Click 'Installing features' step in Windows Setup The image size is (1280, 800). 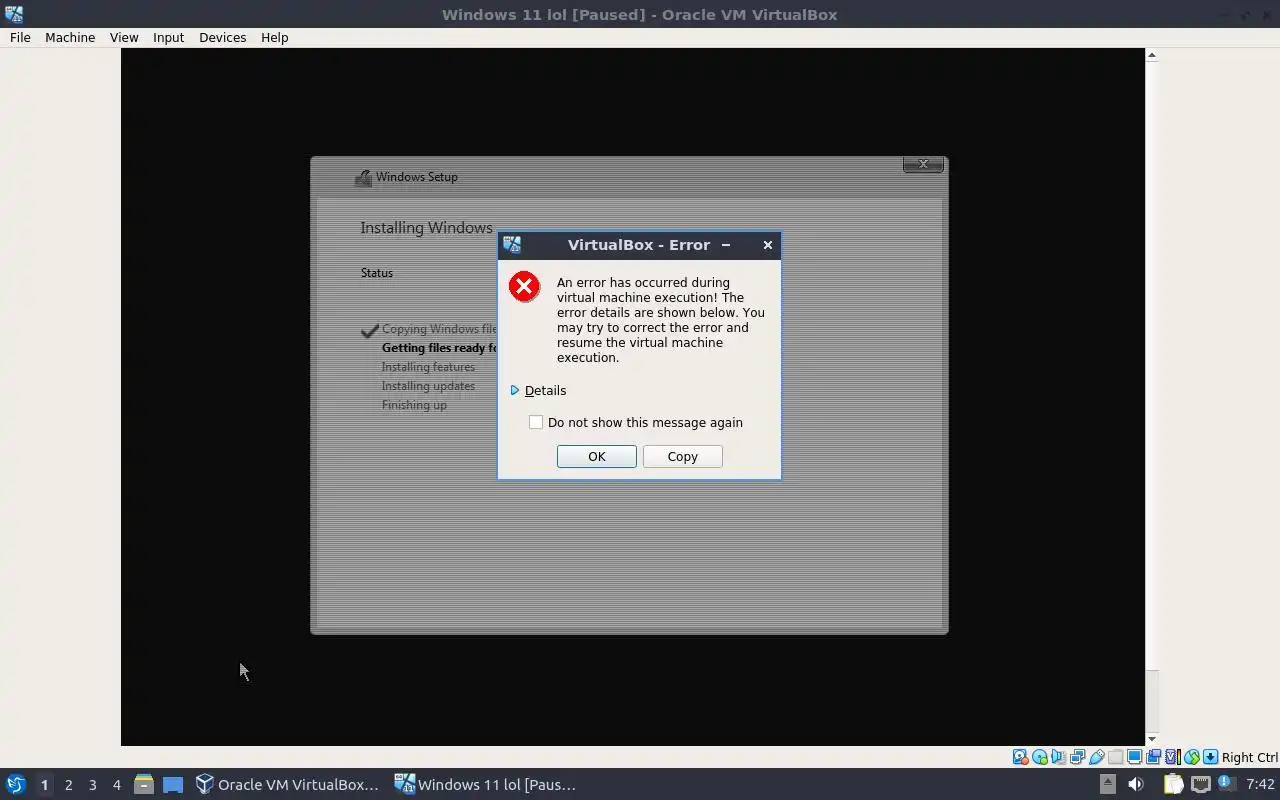[428, 367]
